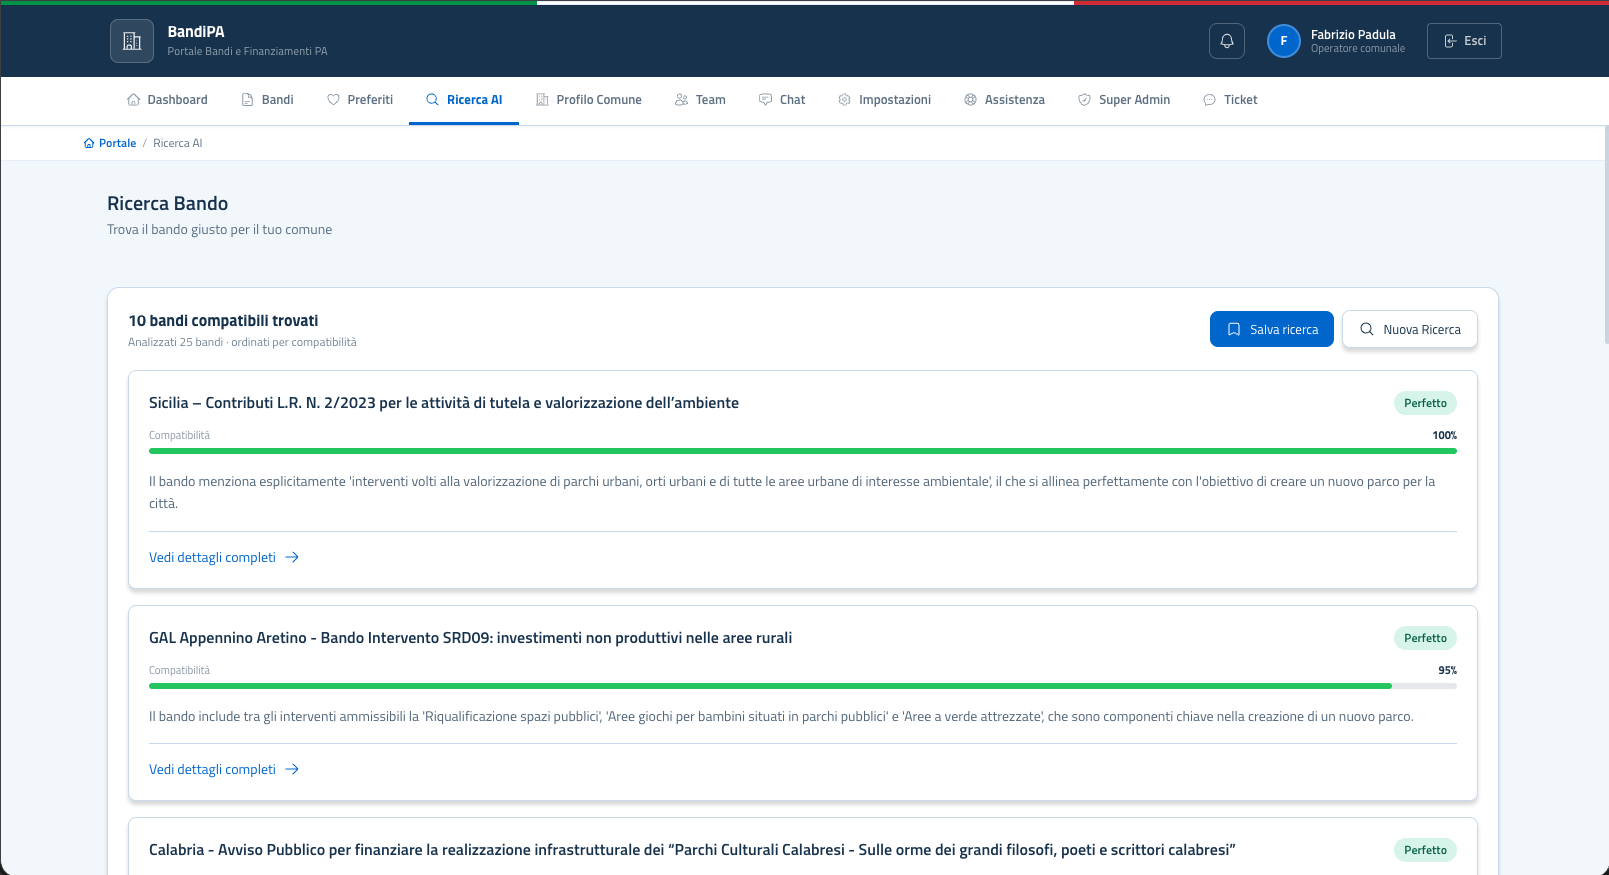
Task: Click the Salva ricerca button
Action: click(1272, 329)
